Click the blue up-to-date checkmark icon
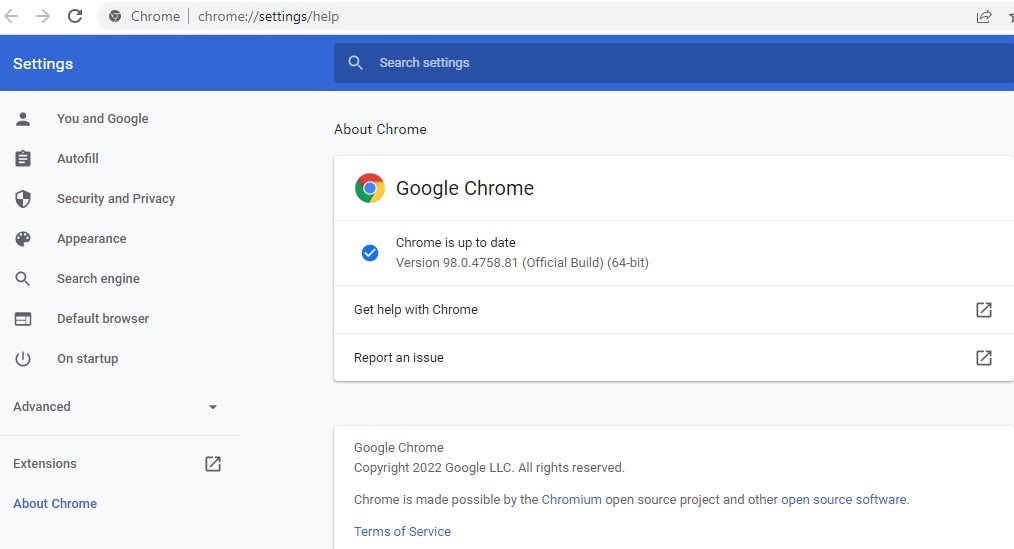The image size is (1014, 549). (x=370, y=253)
